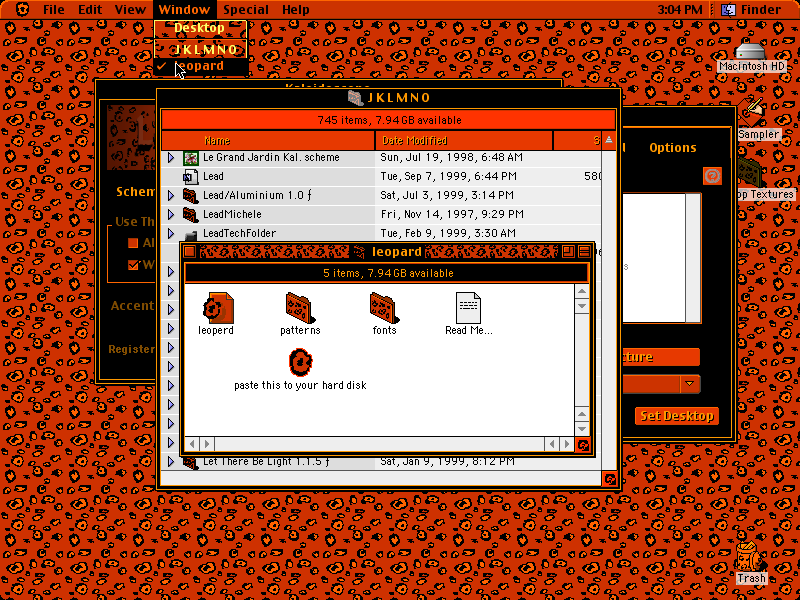Open the patterns folder icon

point(299,308)
